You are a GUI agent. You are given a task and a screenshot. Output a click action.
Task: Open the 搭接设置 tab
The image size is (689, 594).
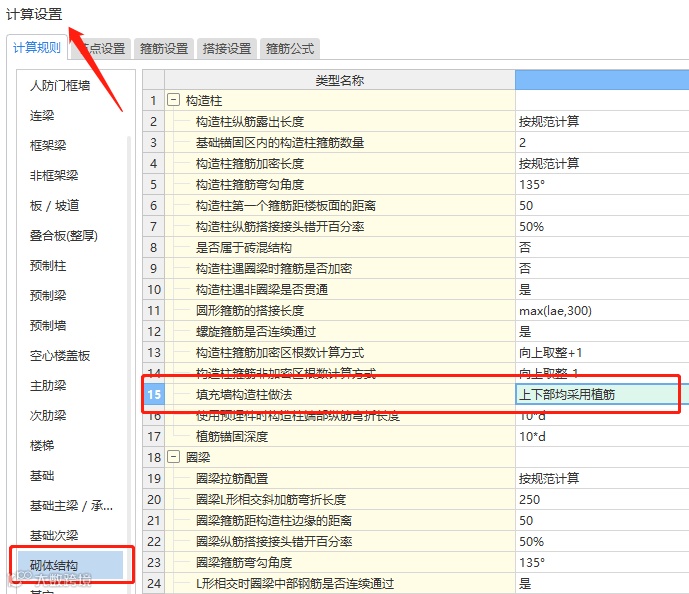(227, 48)
